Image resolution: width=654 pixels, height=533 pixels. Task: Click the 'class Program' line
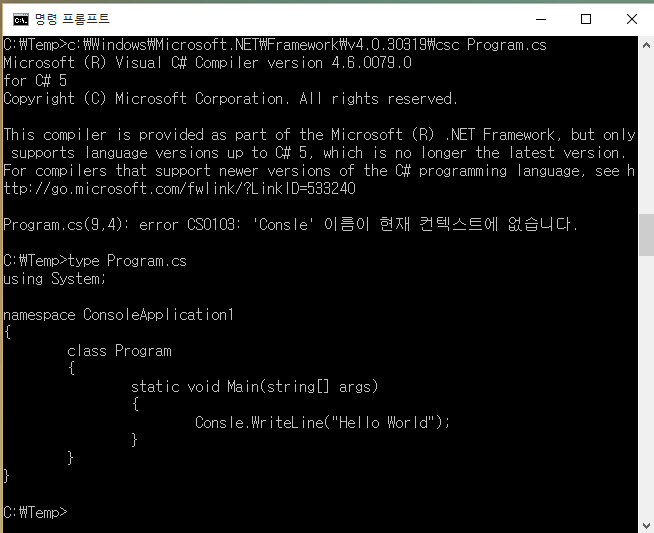[119, 351]
